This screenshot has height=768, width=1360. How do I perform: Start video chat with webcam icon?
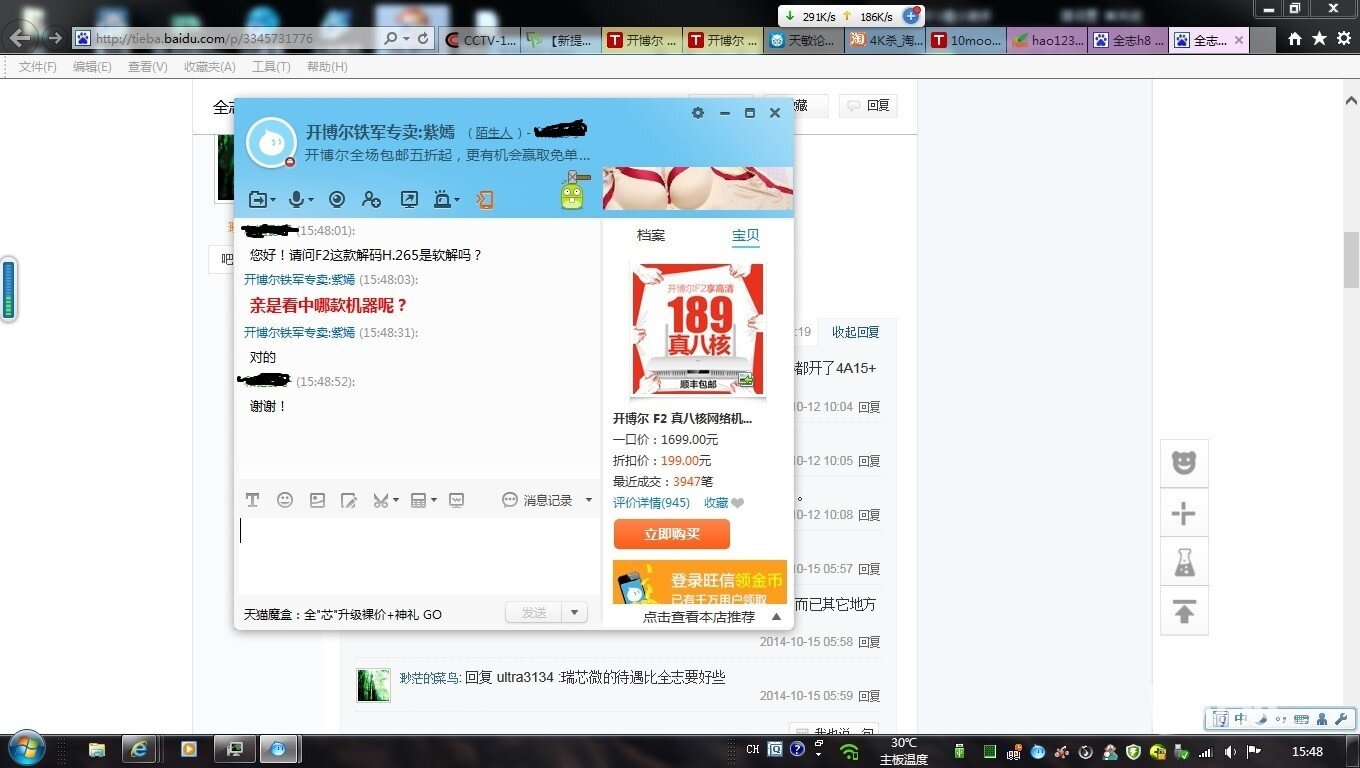pyautogui.click(x=337, y=199)
